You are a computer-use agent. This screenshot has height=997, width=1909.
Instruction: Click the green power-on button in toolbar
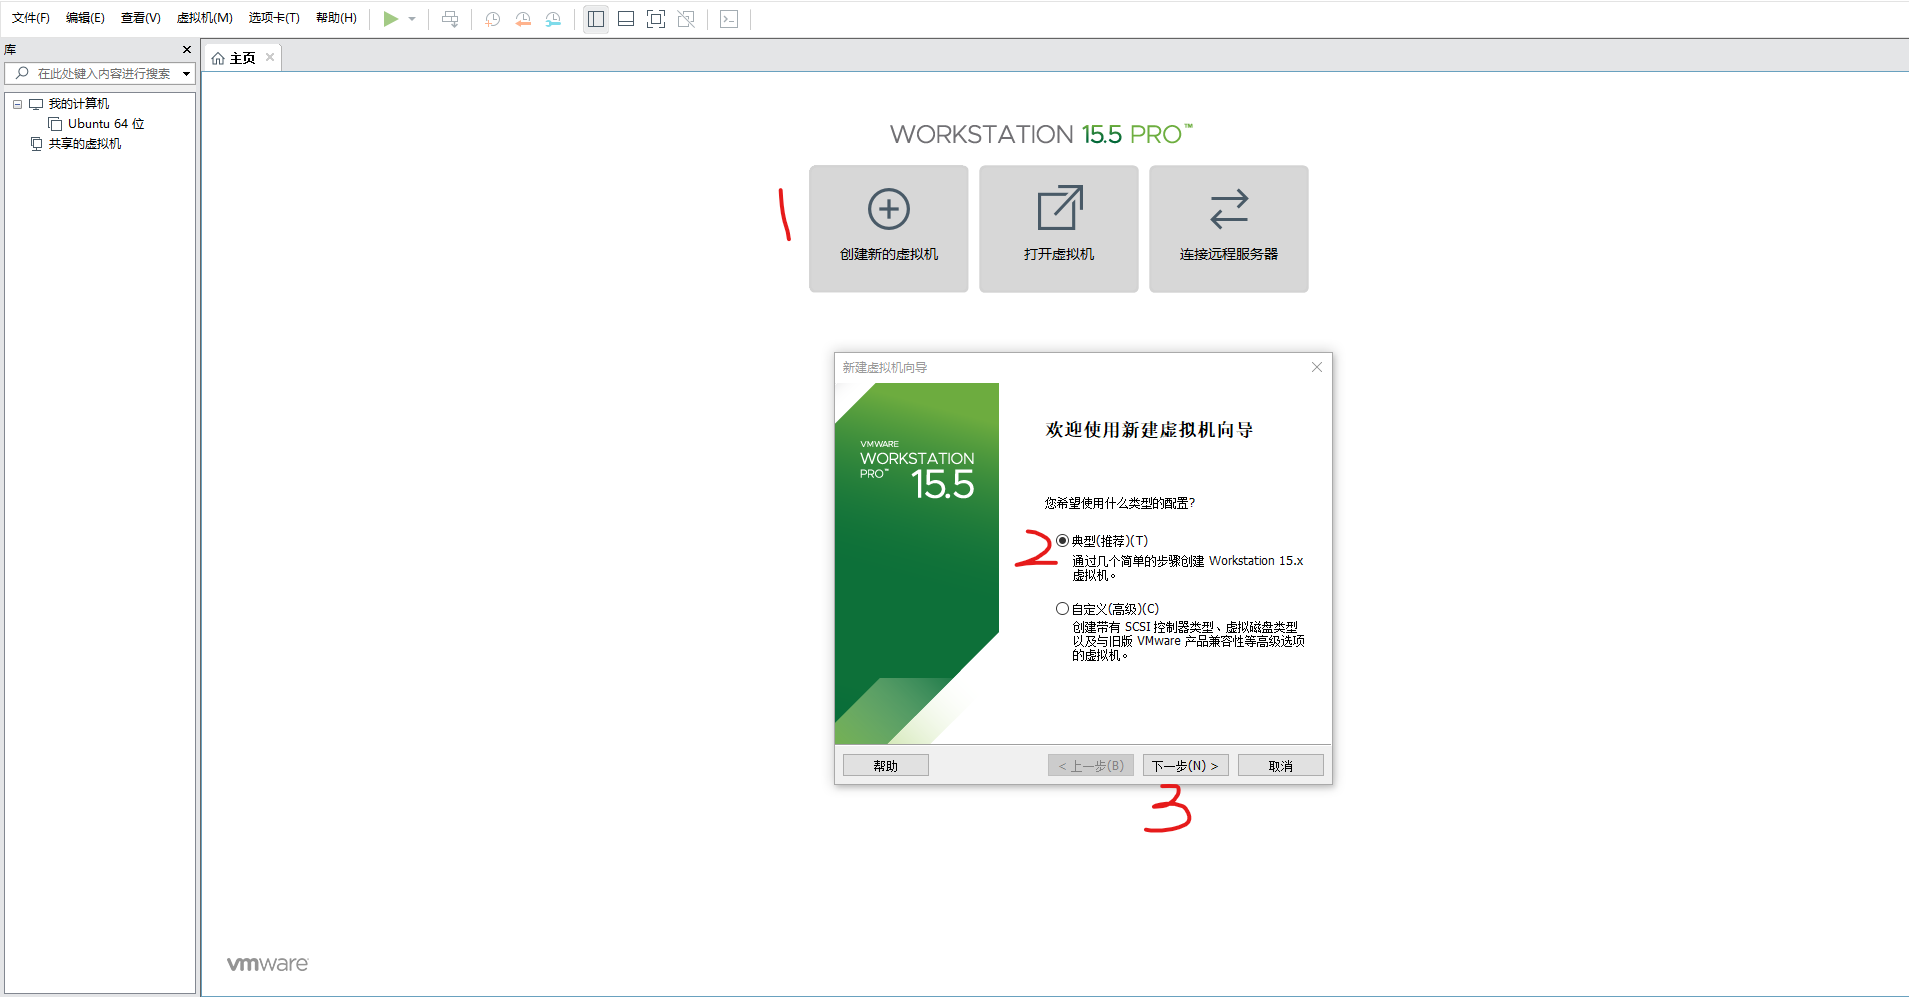coord(391,18)
